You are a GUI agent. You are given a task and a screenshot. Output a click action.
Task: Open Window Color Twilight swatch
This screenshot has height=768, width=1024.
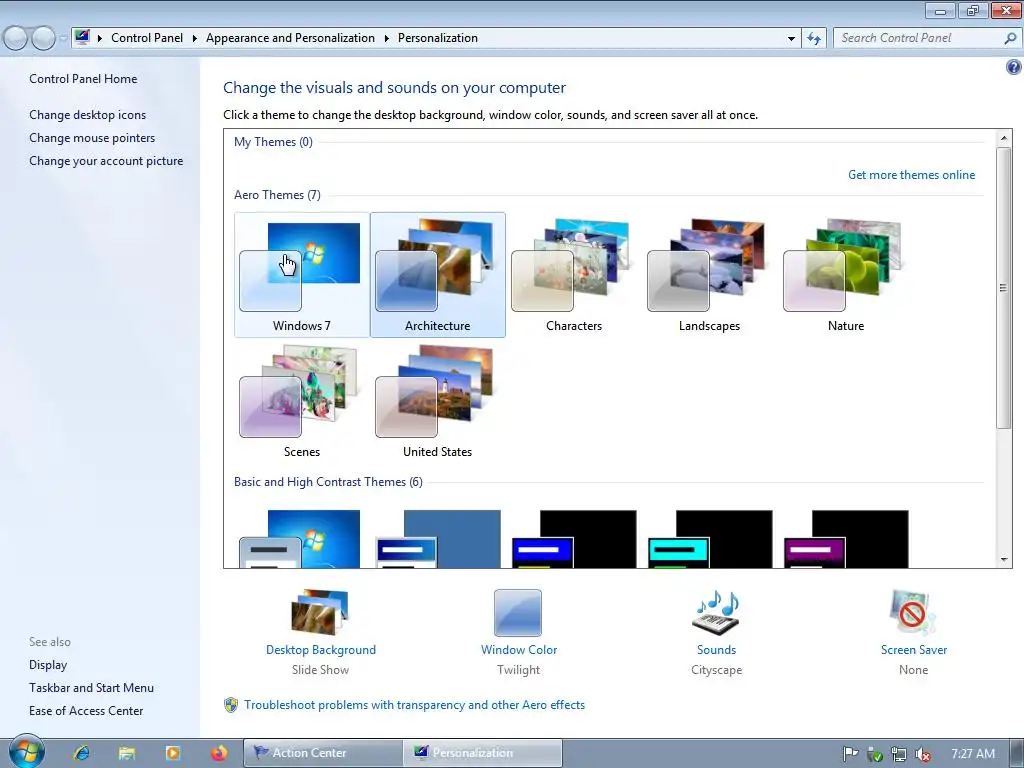(518, 613)
